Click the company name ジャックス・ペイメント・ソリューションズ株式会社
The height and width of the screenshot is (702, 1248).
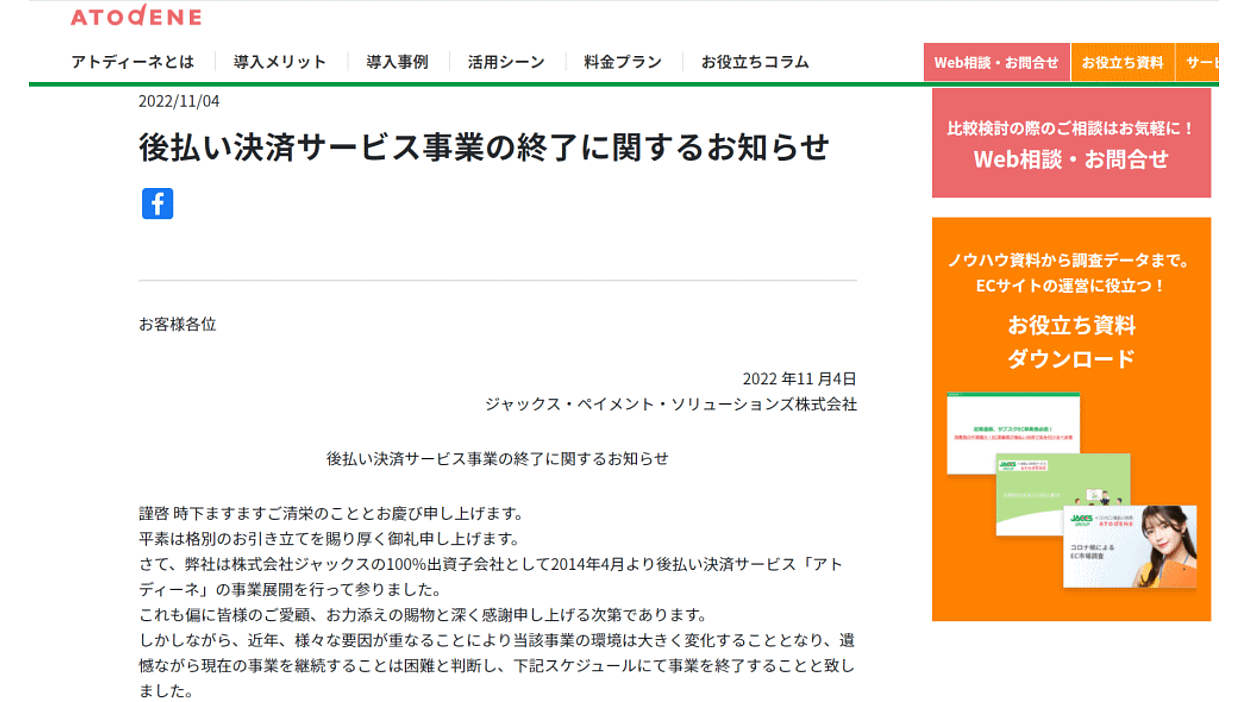pos(671,405)
